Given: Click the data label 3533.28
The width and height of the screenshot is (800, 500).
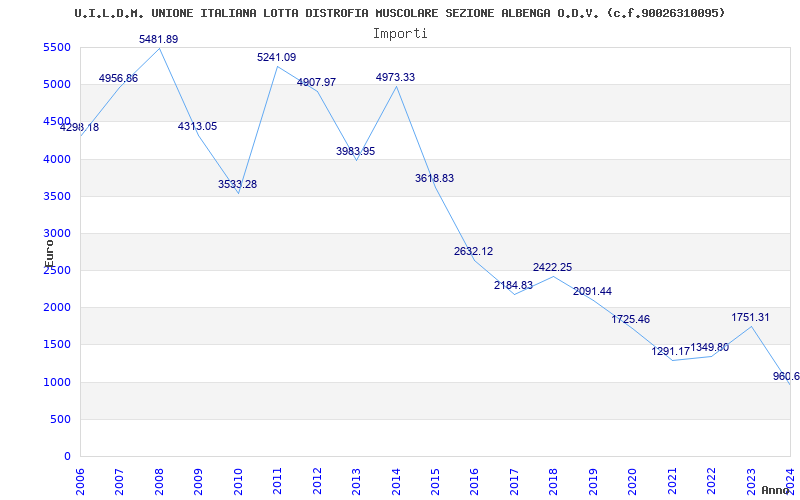Looking at the screenshot, I should 238,184.
